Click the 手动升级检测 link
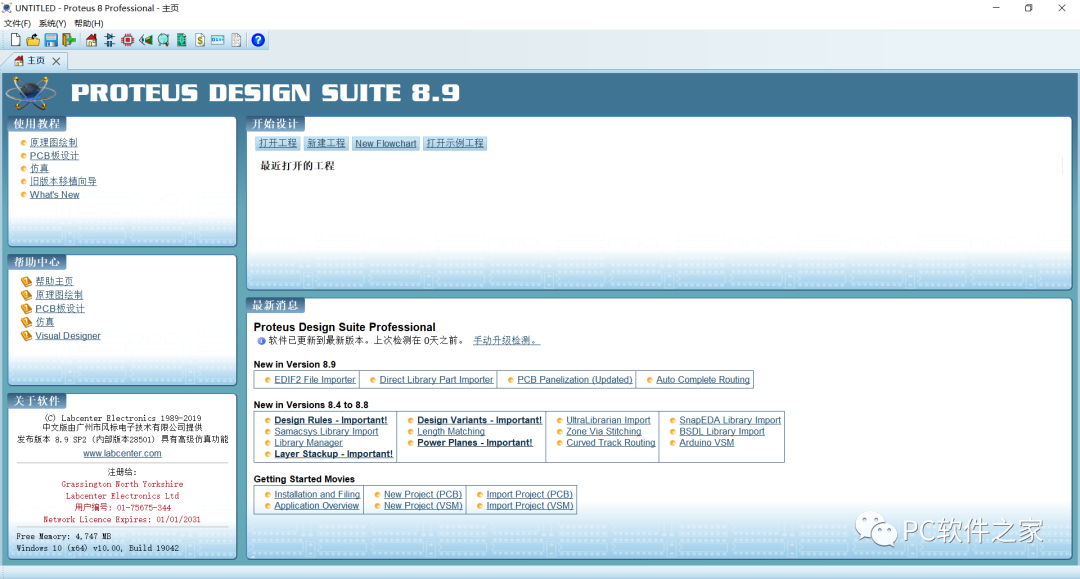This screenshot has height=579, width=1080. click(506, 341)
